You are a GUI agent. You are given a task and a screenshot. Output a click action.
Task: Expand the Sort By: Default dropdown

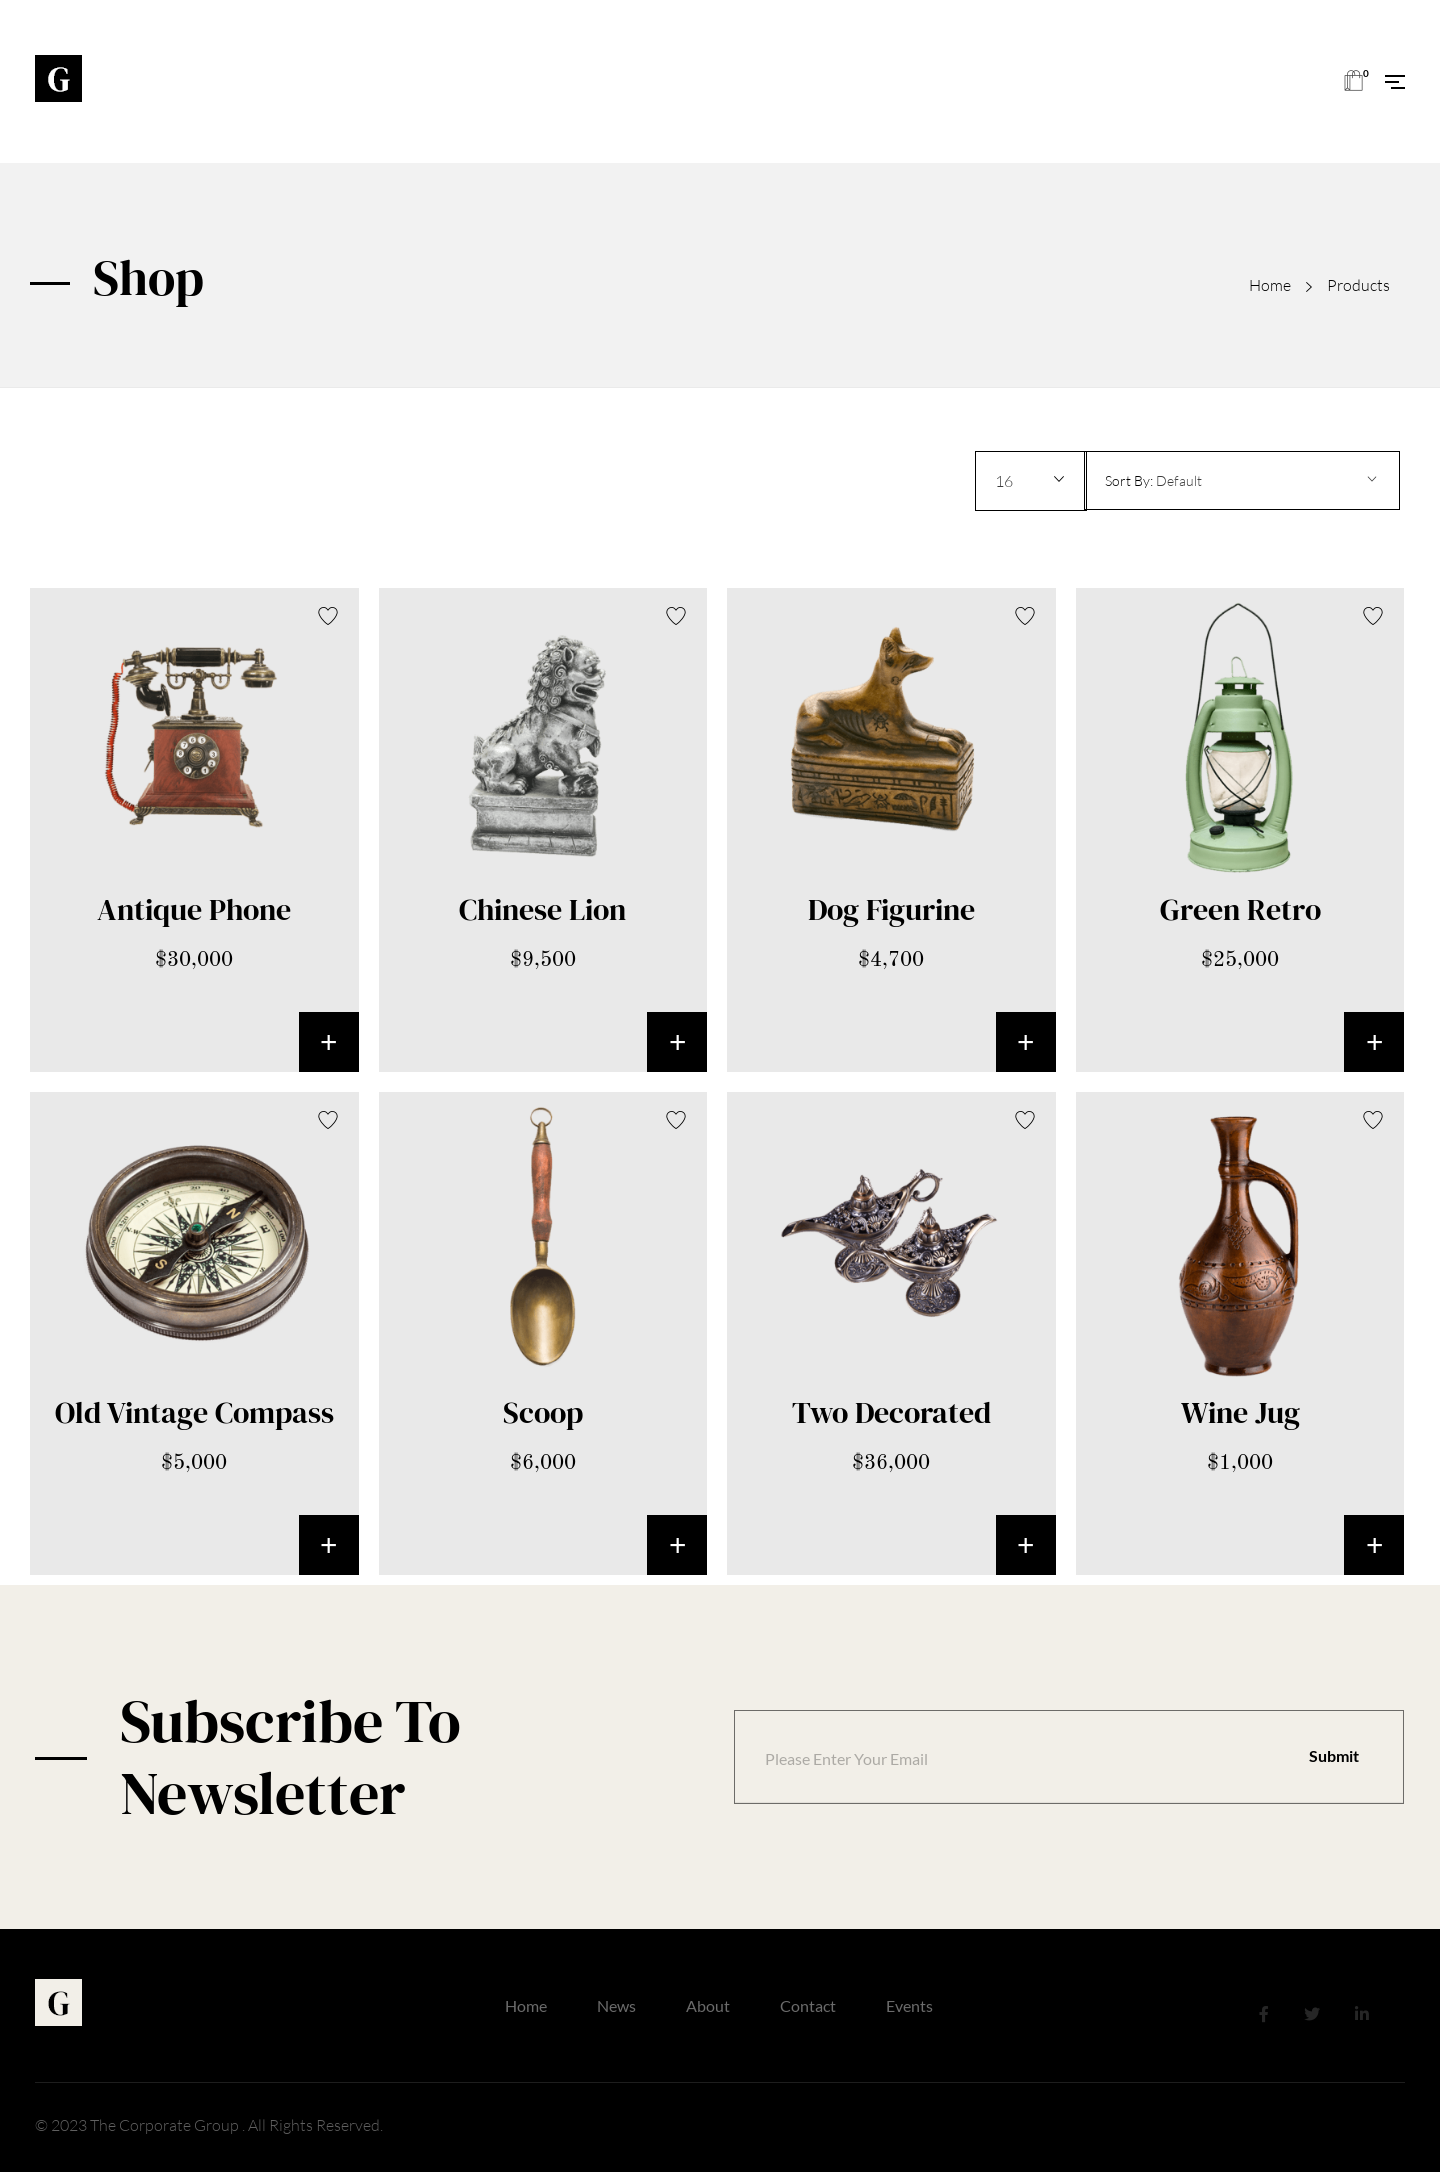1241,481
